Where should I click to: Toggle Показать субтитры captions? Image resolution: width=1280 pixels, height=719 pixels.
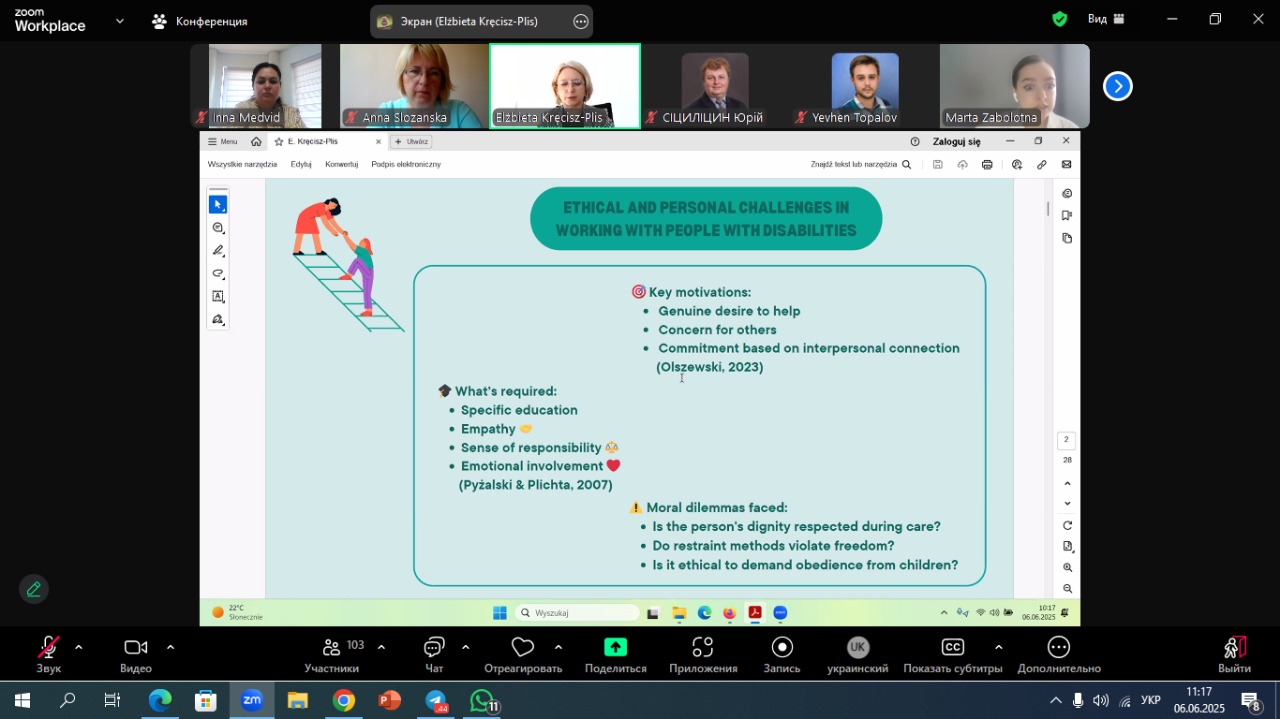pyautogui.click(x=953, y=654)
